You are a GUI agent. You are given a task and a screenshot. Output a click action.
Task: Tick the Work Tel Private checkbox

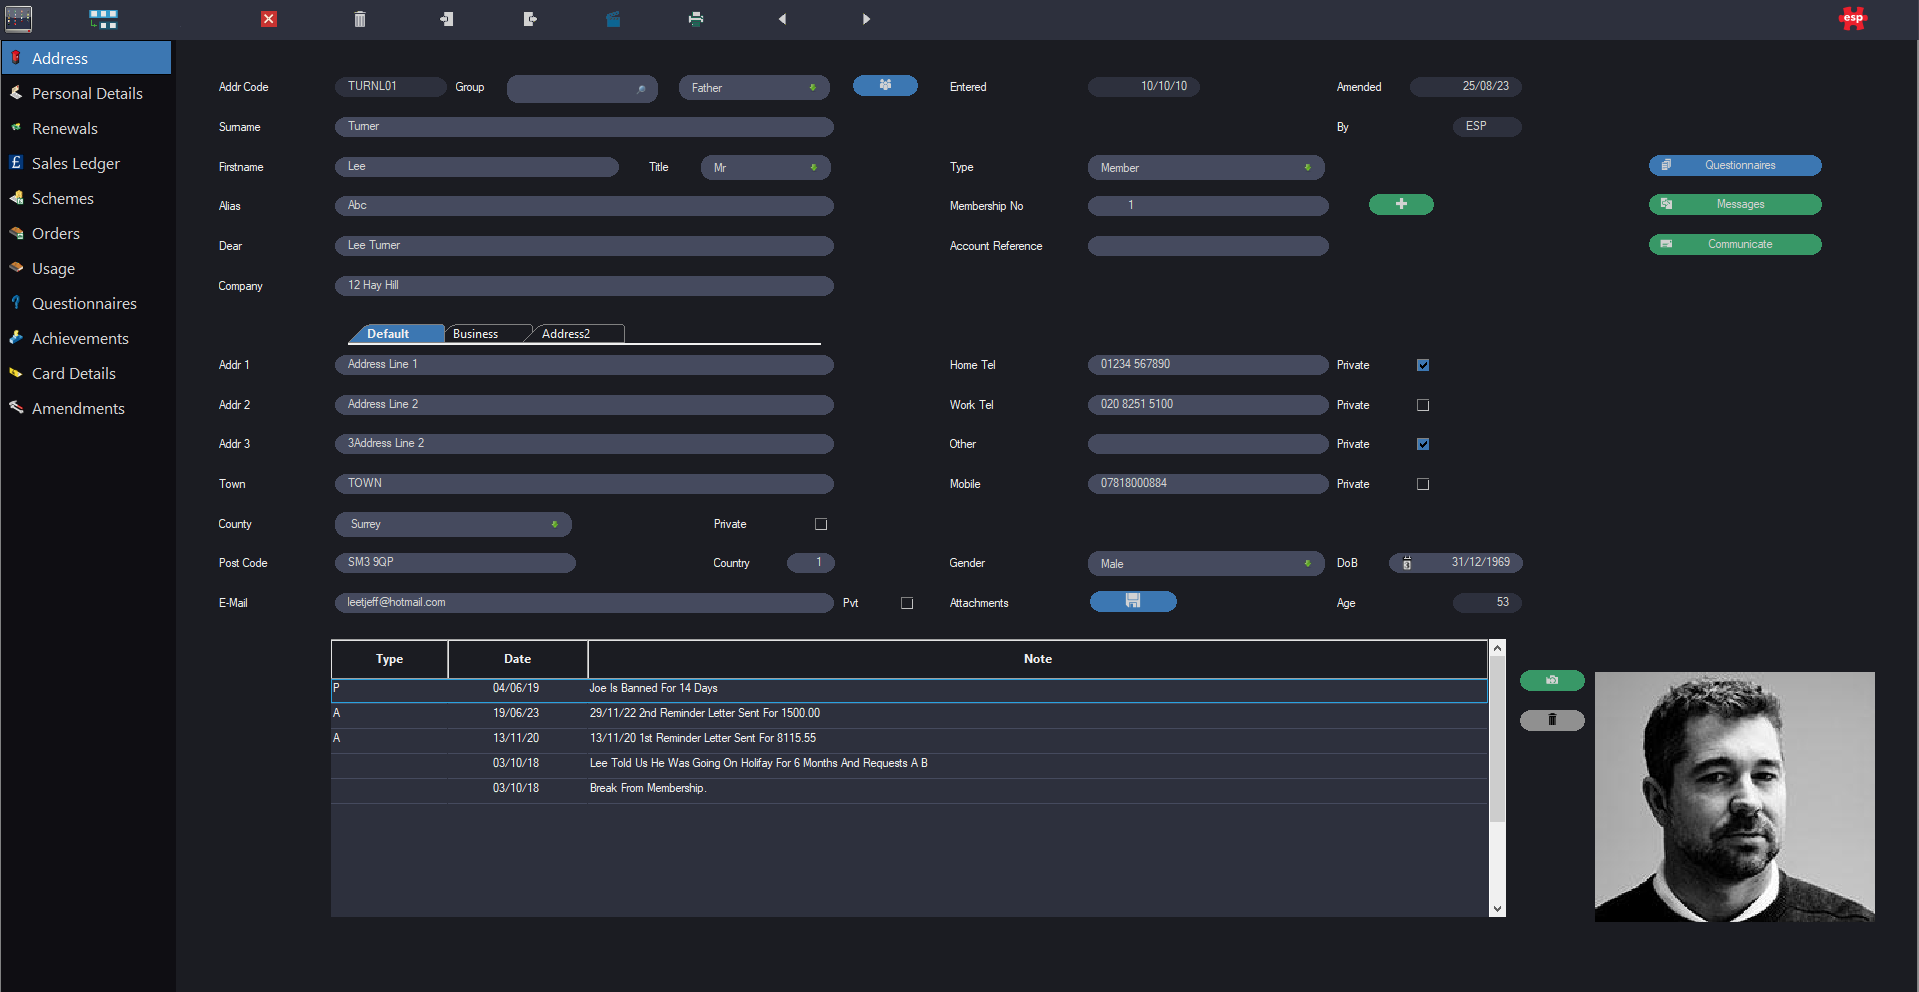pos(1422,405)
